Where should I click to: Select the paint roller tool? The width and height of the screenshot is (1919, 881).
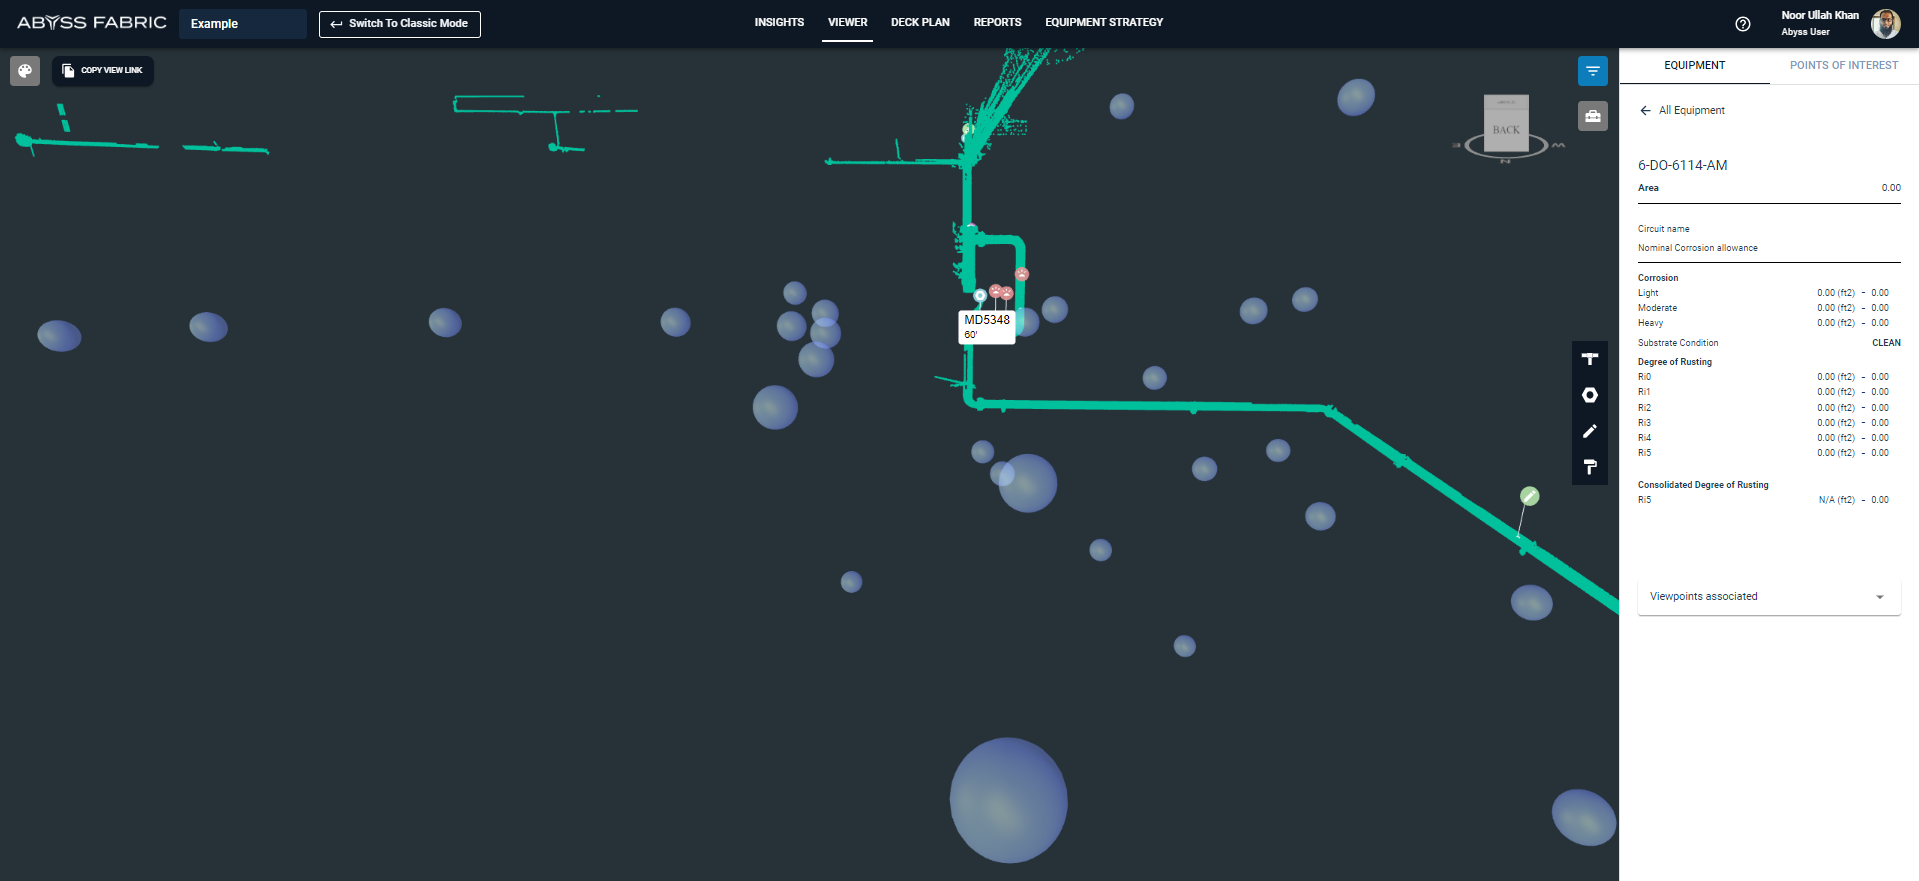[x=1589, y=467]
